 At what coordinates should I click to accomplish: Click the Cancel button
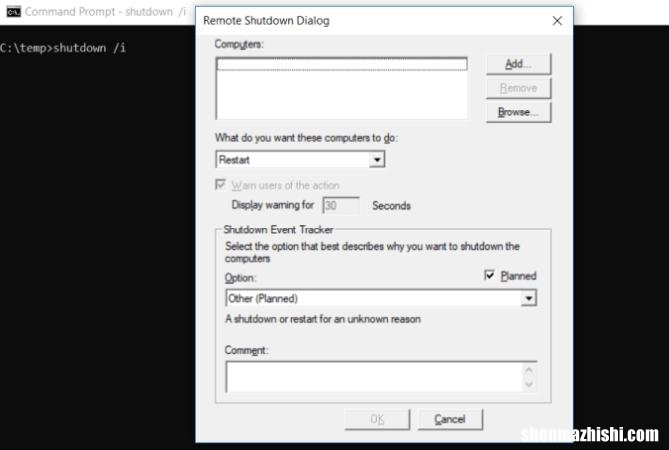pos(450,419)
